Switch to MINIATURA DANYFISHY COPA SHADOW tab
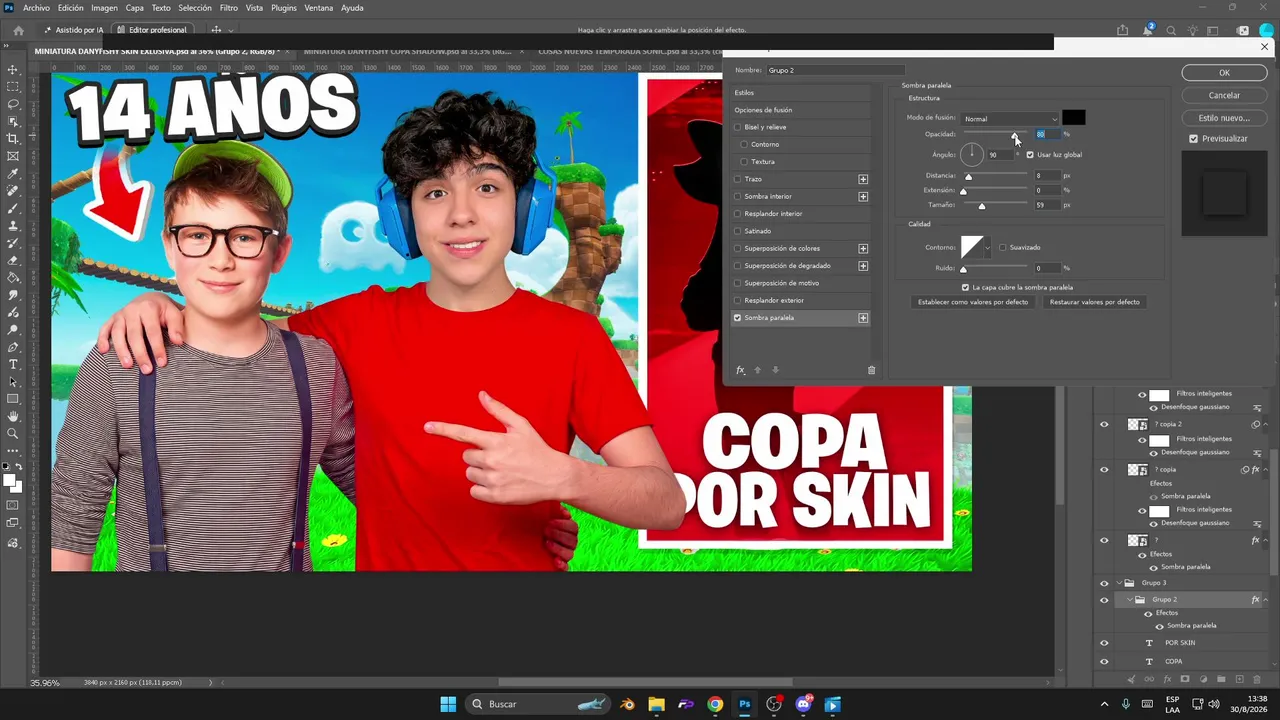The height and width of the screenshot is (720, 1280). [x=407, y=51]
